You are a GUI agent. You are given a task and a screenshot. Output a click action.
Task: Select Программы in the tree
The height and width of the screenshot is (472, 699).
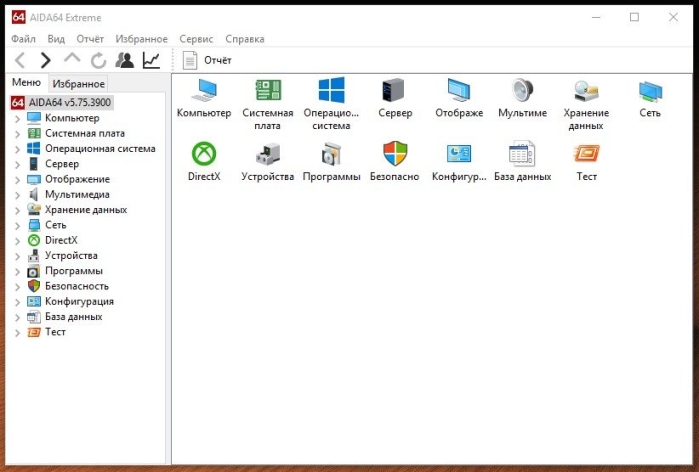[x=74, y=271]
